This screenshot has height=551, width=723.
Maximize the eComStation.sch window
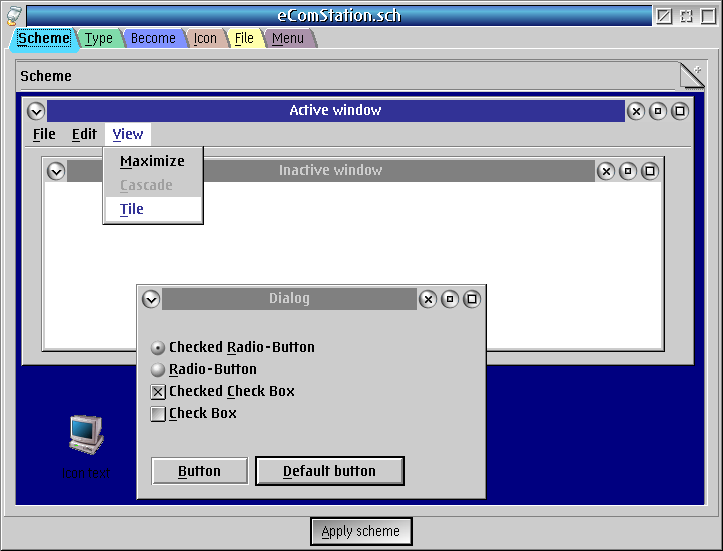click(x=708, y=16)
